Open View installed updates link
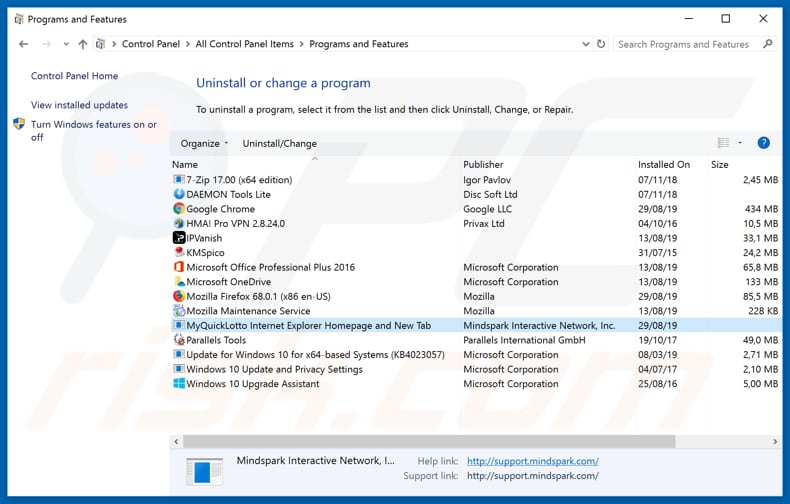Viewport: 790px width, 504px height. coord(79,105)
